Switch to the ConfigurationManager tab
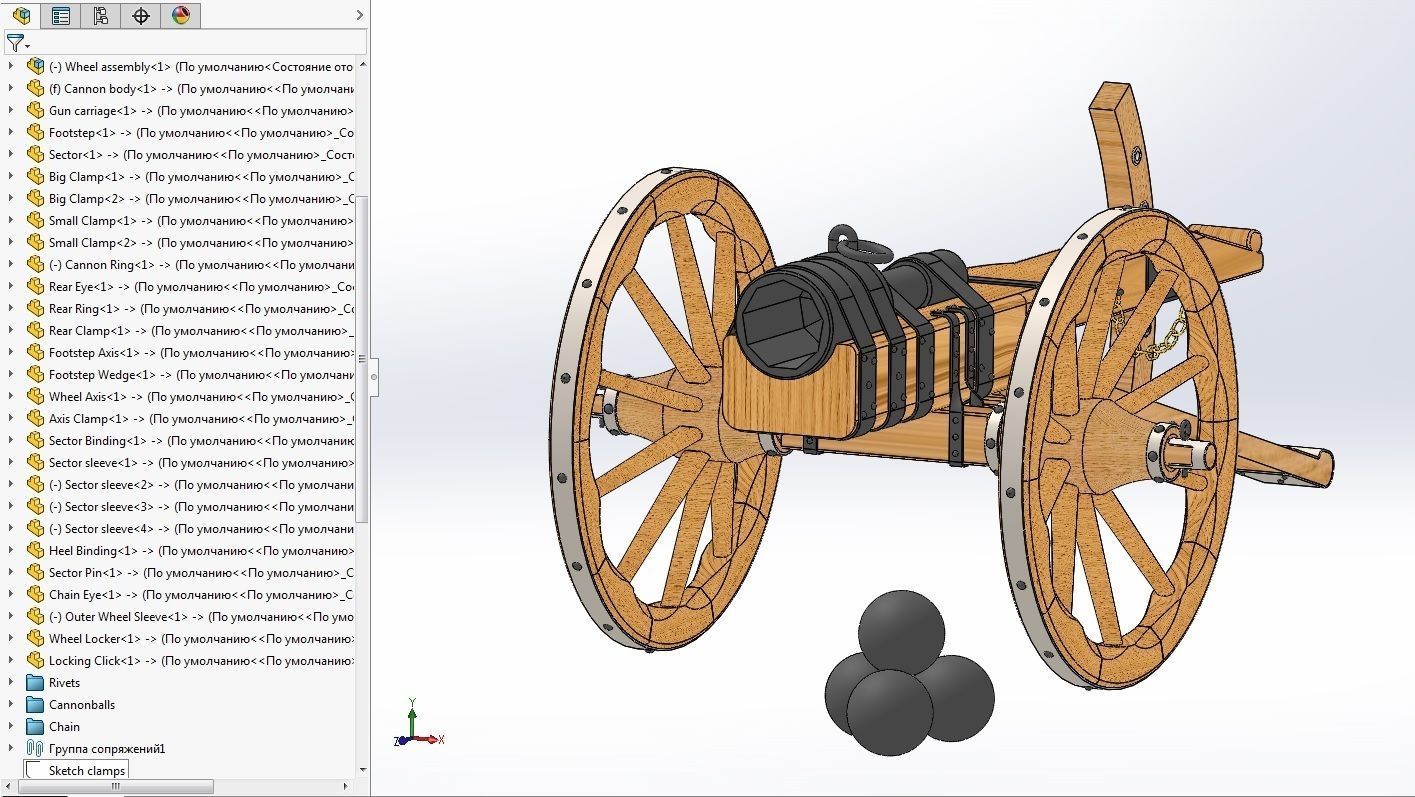Image resolution: width=1415 pixels, height=797 pixels. point(100,15)
